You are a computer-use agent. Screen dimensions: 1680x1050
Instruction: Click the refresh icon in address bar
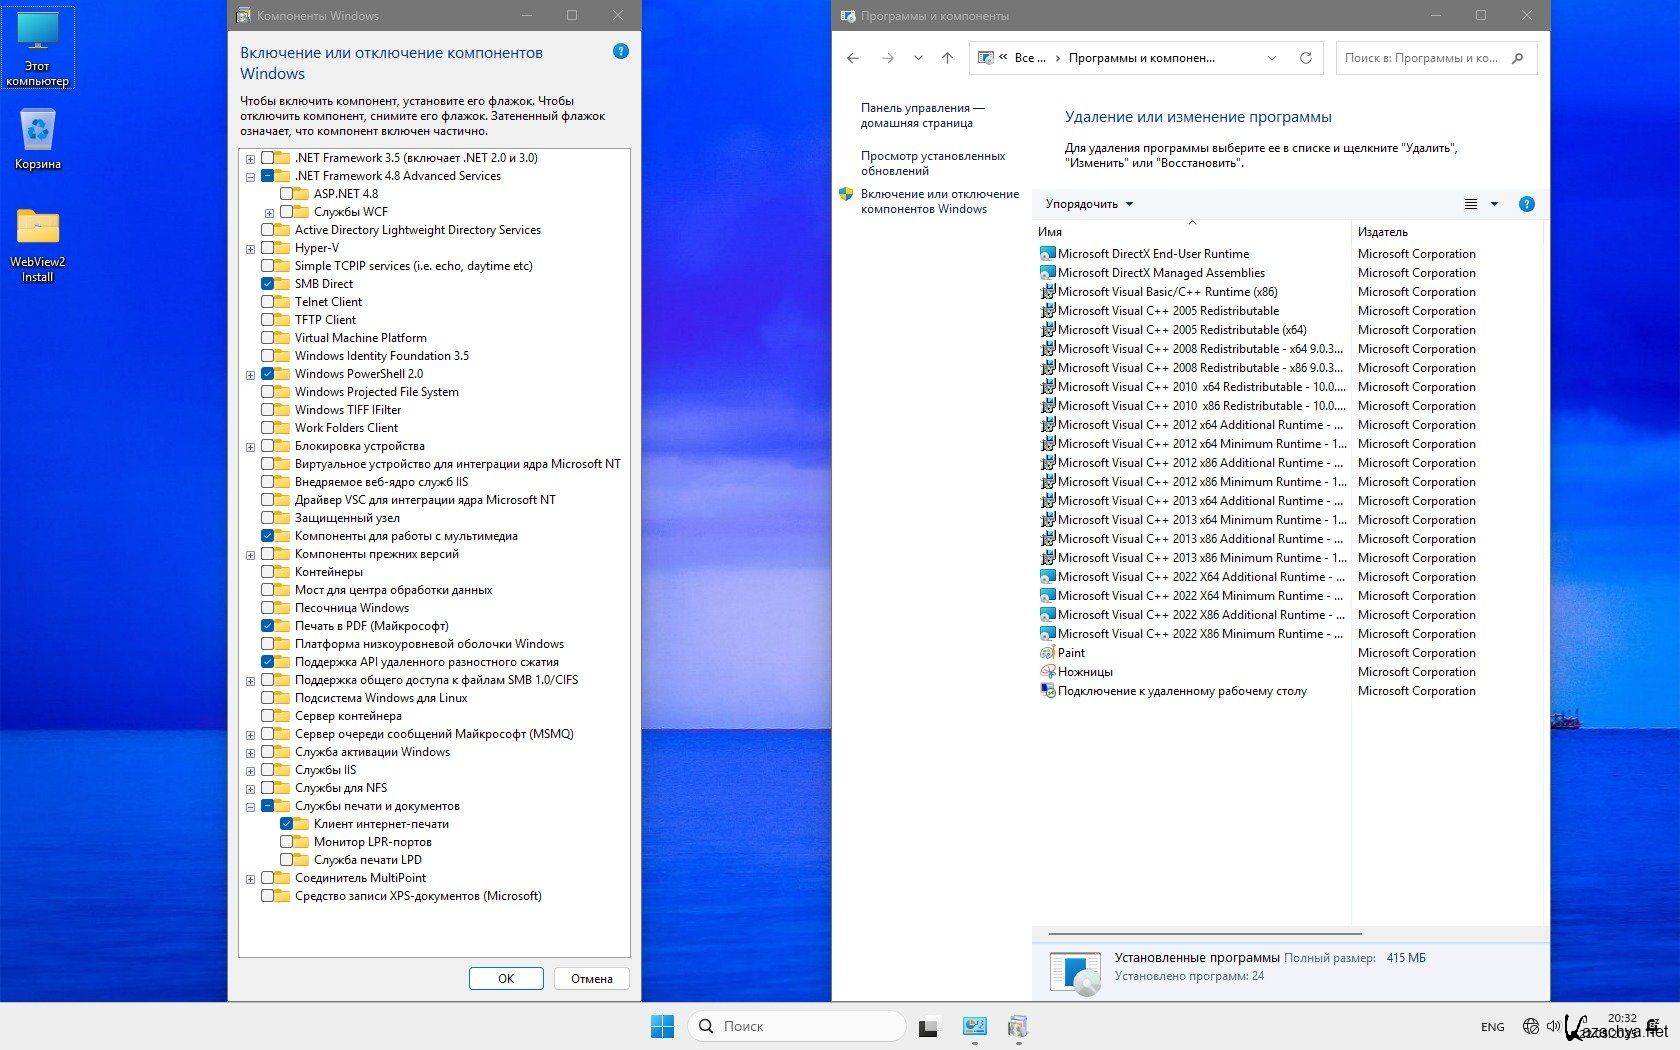[1305, 58]
